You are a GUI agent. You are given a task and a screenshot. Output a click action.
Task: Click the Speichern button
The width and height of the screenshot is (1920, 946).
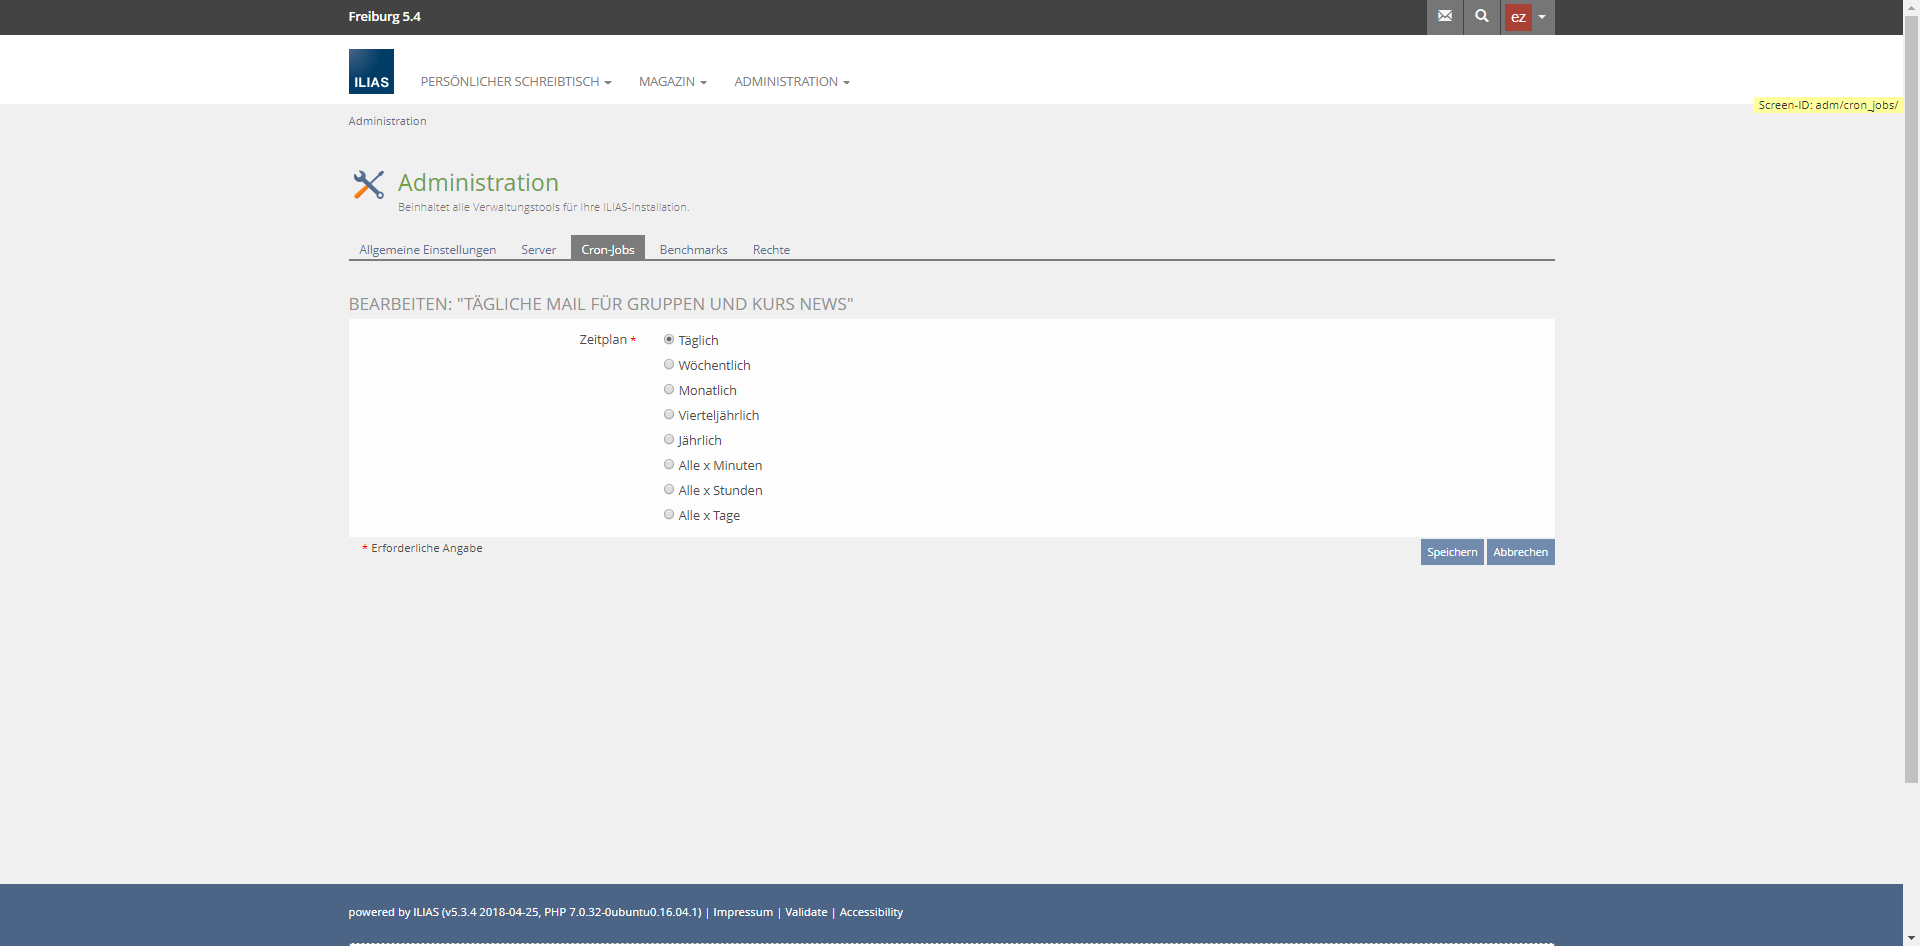coord(1452,552)
